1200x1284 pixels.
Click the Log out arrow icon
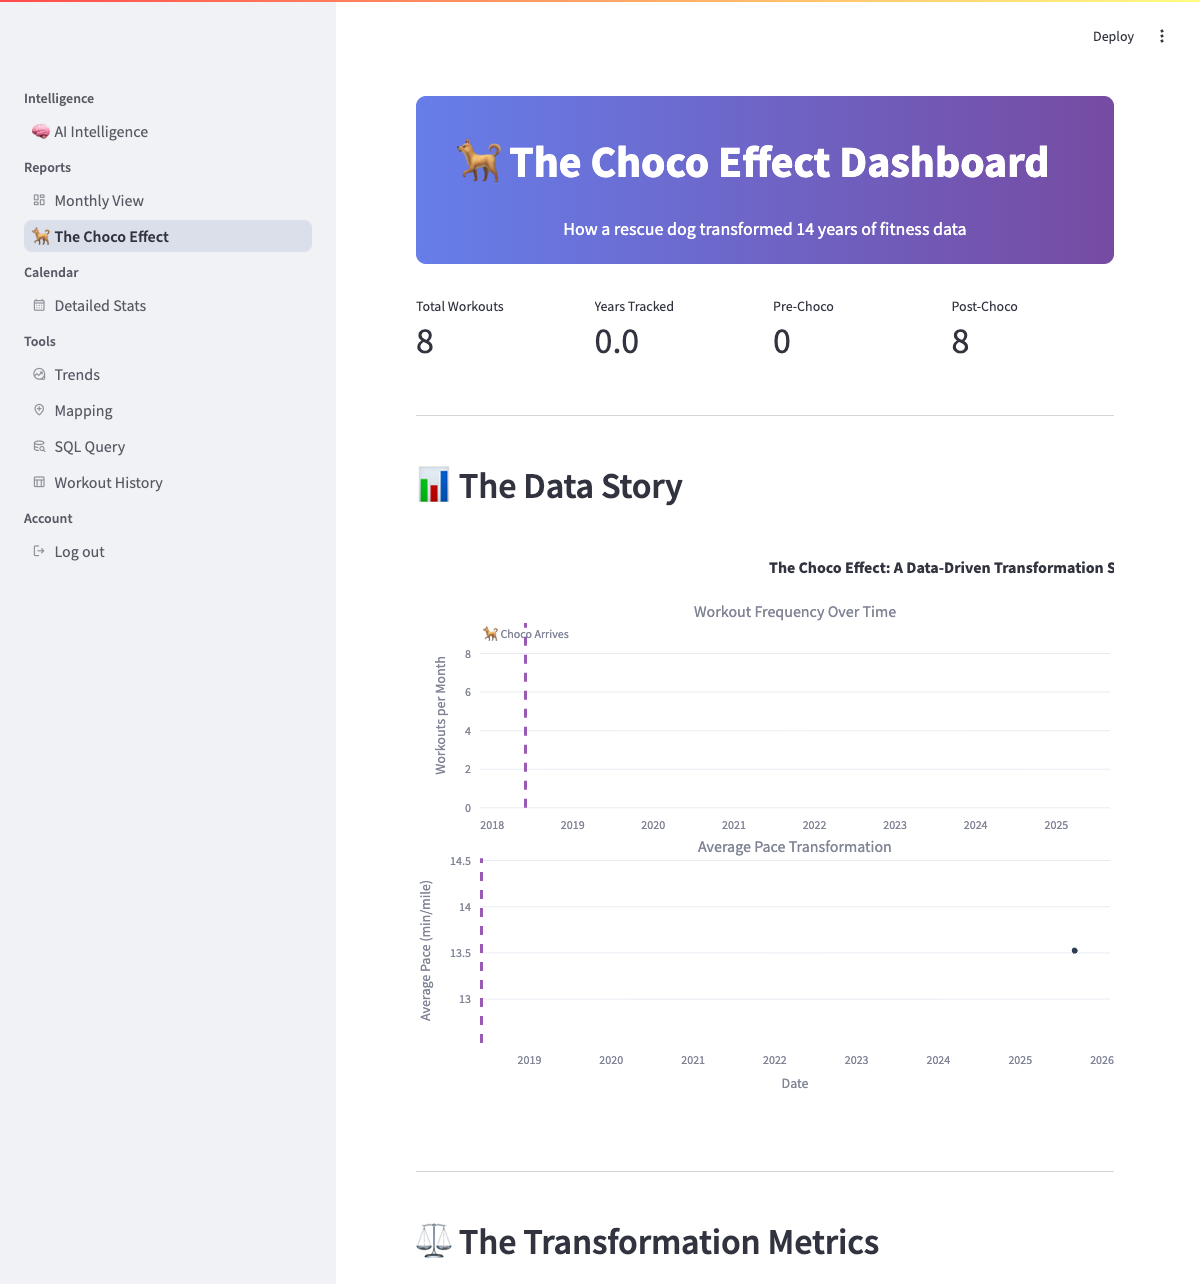(39, 551)
